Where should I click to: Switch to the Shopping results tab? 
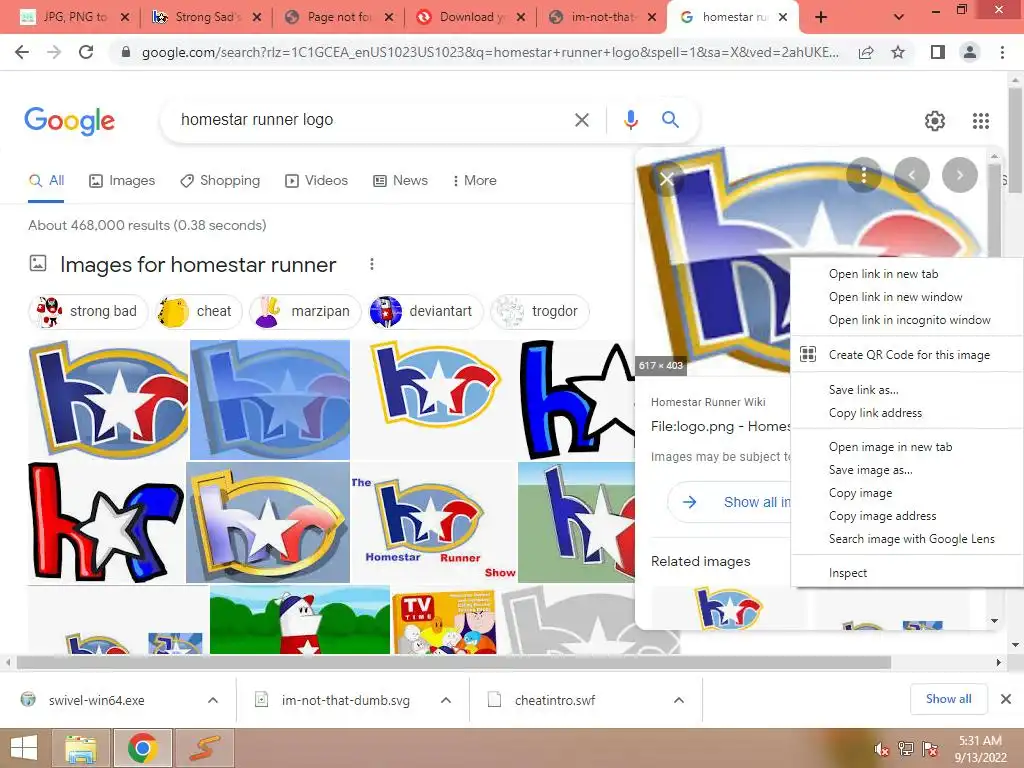click(x=220, y=180)
